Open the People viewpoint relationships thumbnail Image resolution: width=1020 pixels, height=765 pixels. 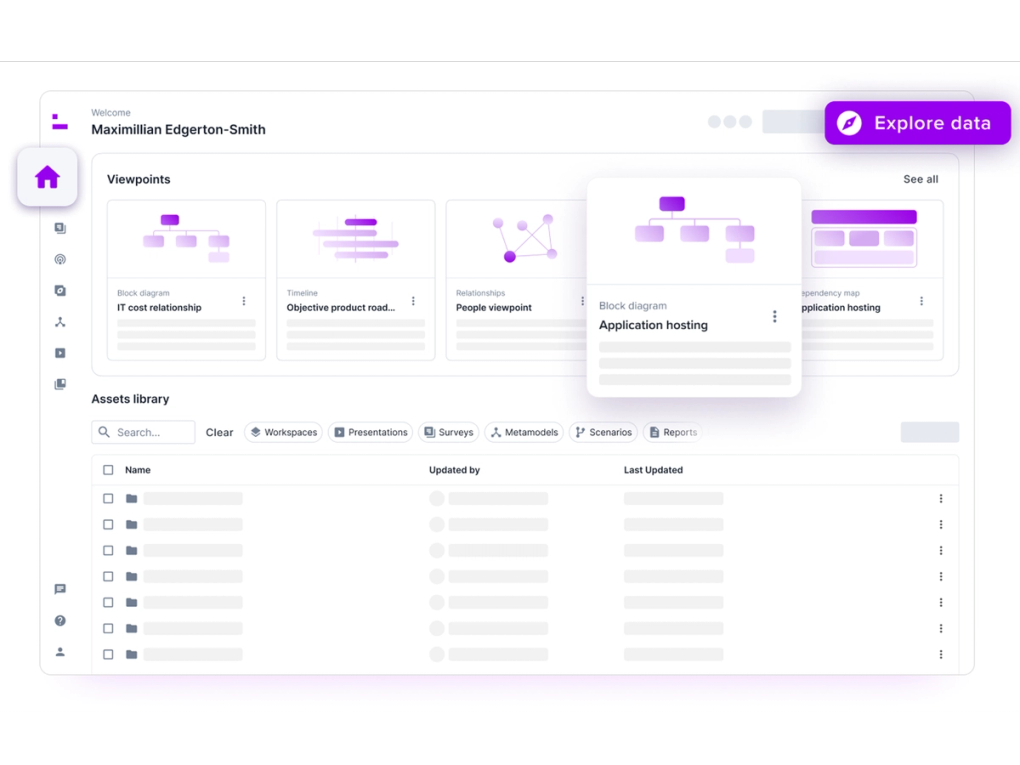pyautogui.click(x=517, y=239)
